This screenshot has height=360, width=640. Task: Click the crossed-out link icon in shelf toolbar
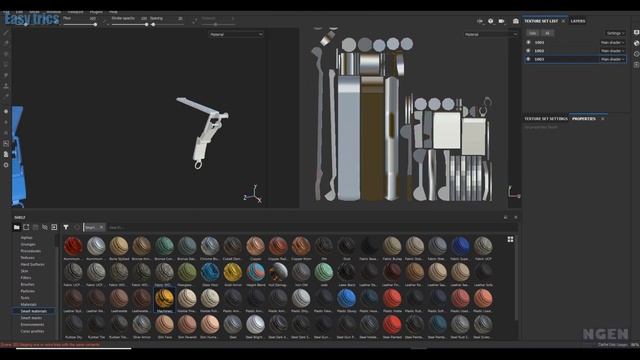click(x=45, y=227)
